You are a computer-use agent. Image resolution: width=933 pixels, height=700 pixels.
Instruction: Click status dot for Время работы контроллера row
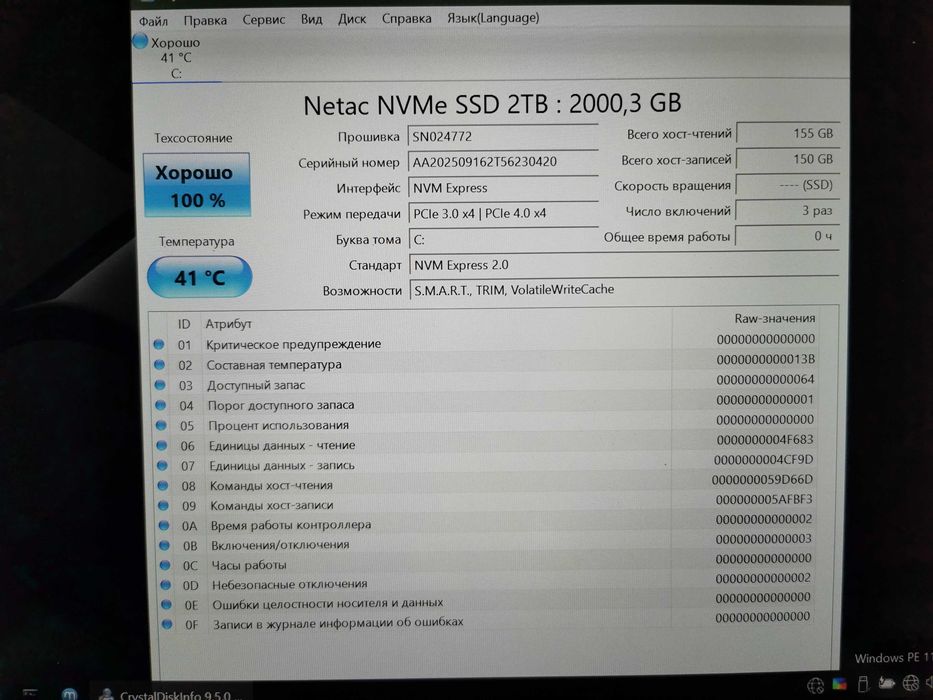164,525
